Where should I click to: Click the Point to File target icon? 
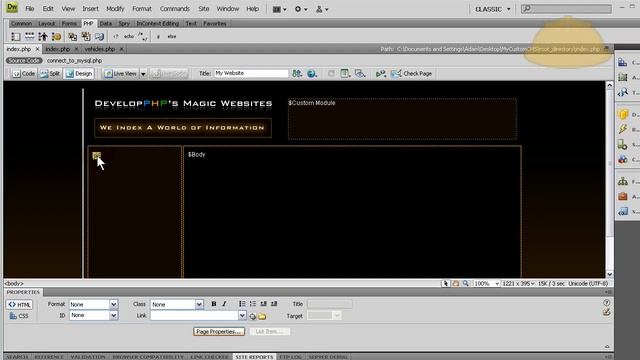pos(252,316)
